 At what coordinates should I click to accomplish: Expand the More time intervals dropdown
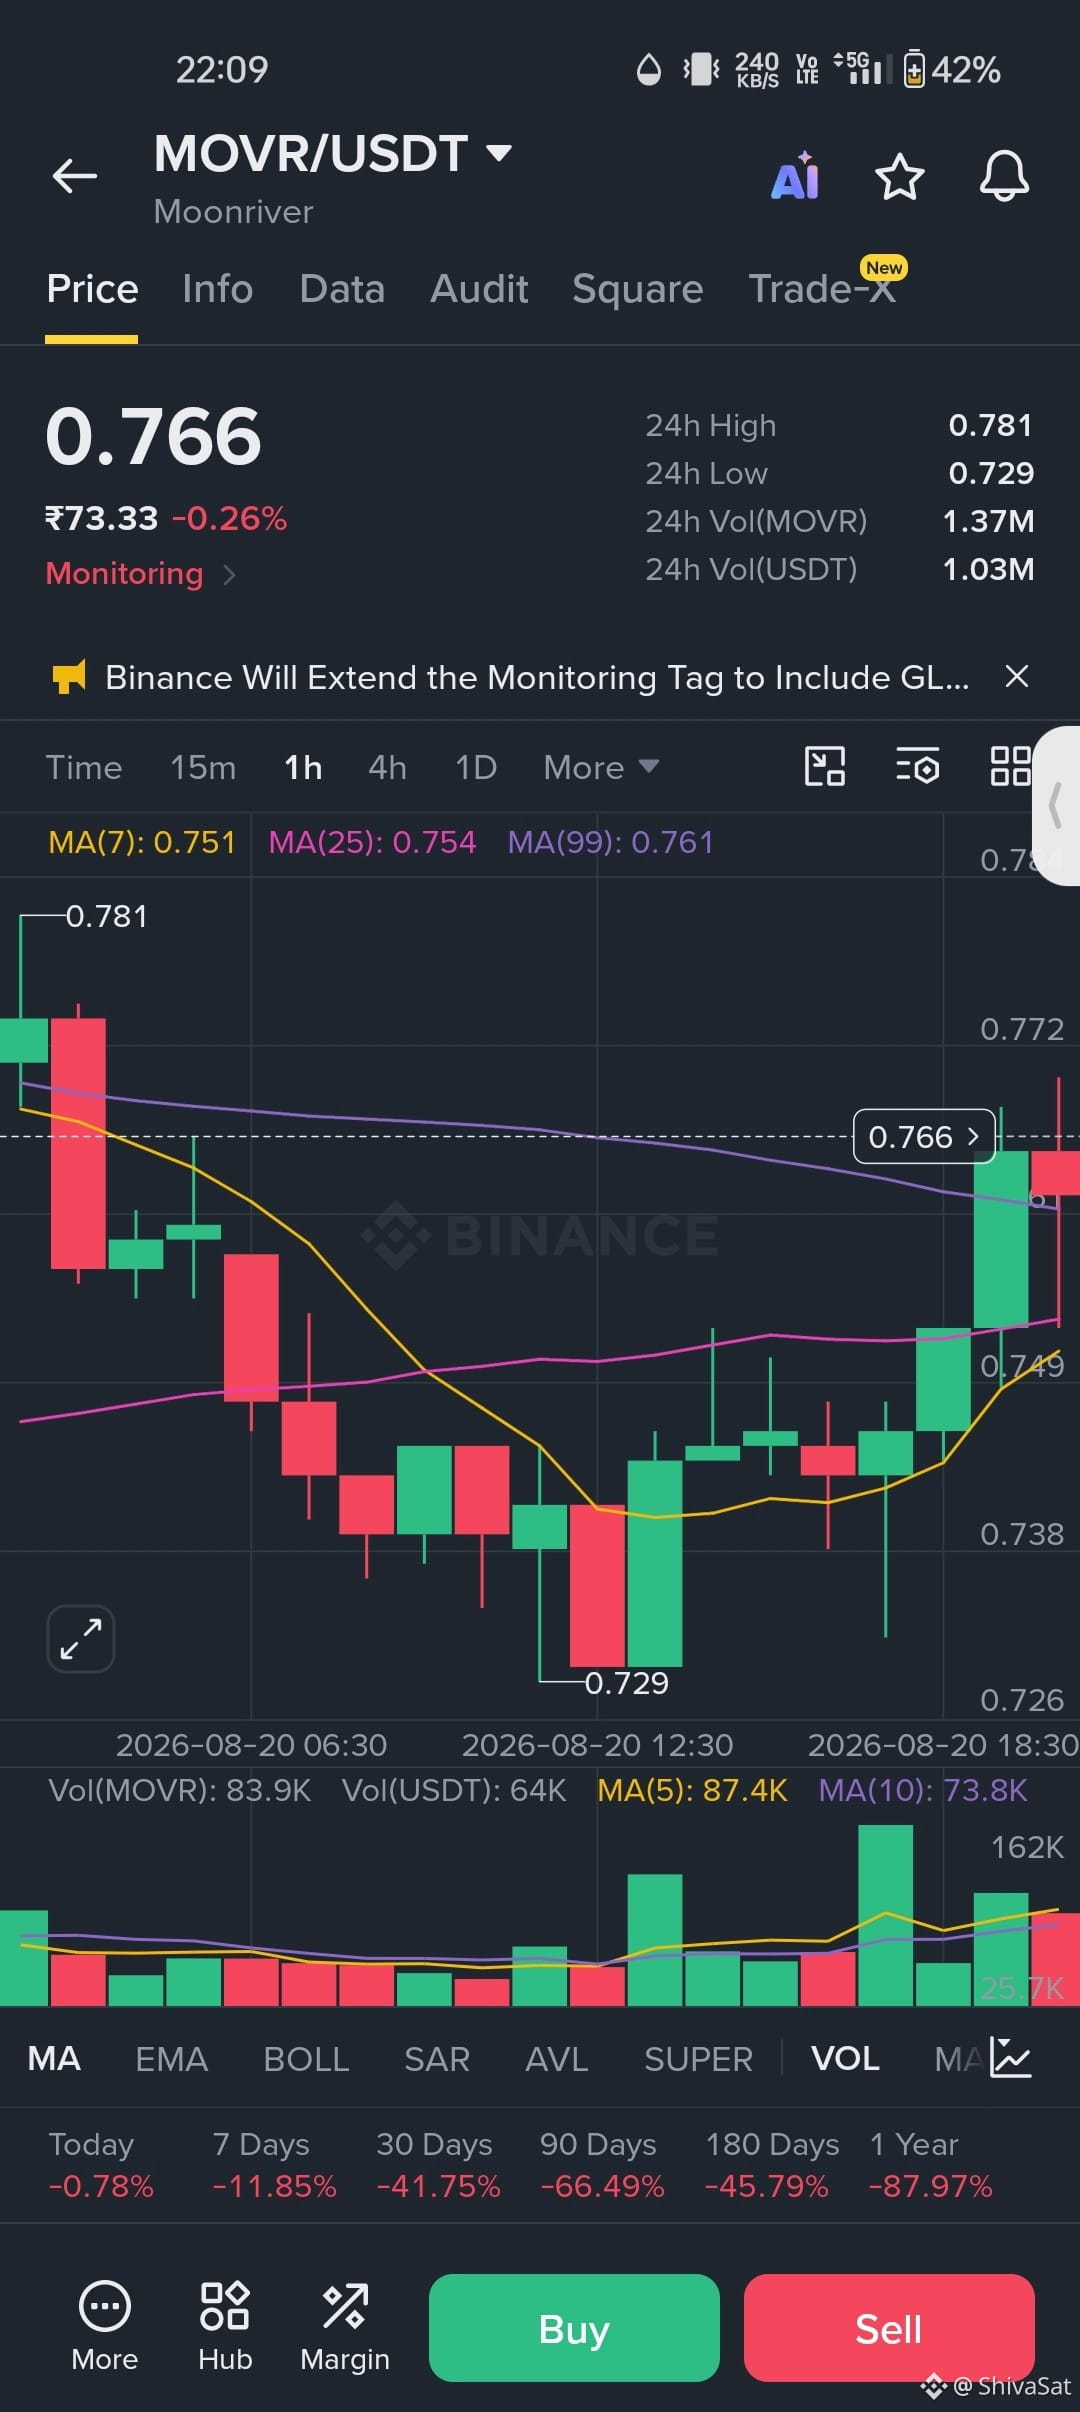(601, 767)
